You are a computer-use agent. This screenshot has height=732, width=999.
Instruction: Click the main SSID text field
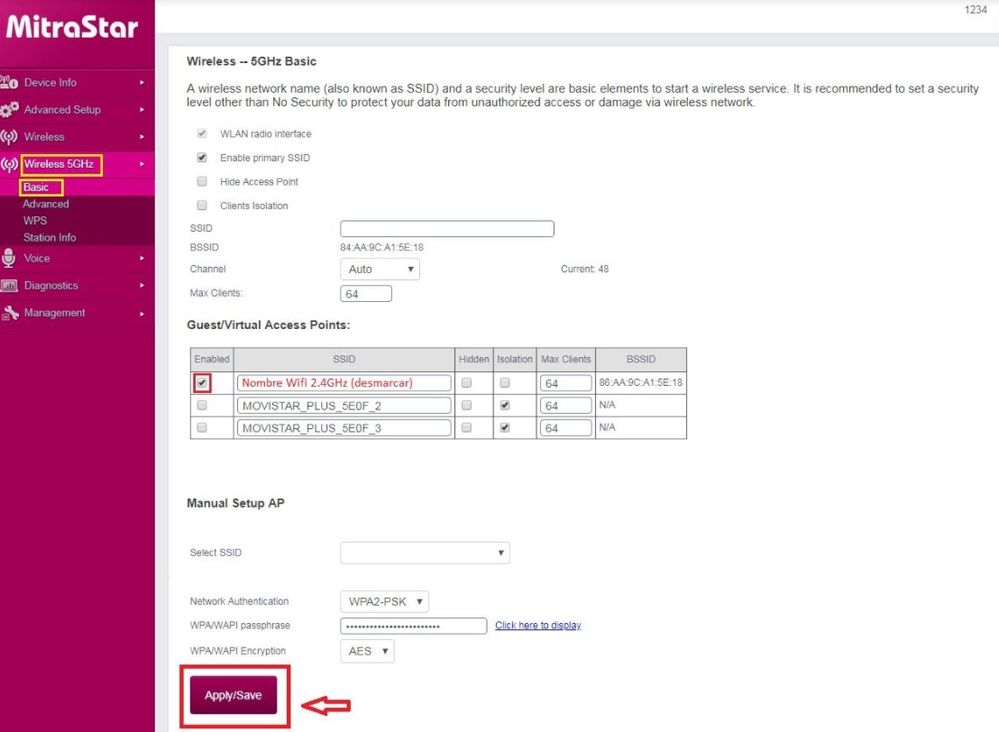446,229
